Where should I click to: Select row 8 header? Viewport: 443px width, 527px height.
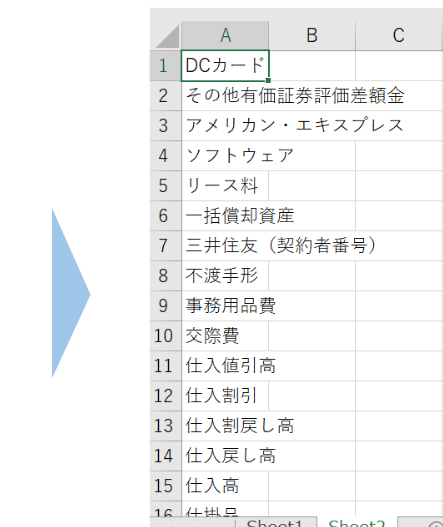click(165, 276)
